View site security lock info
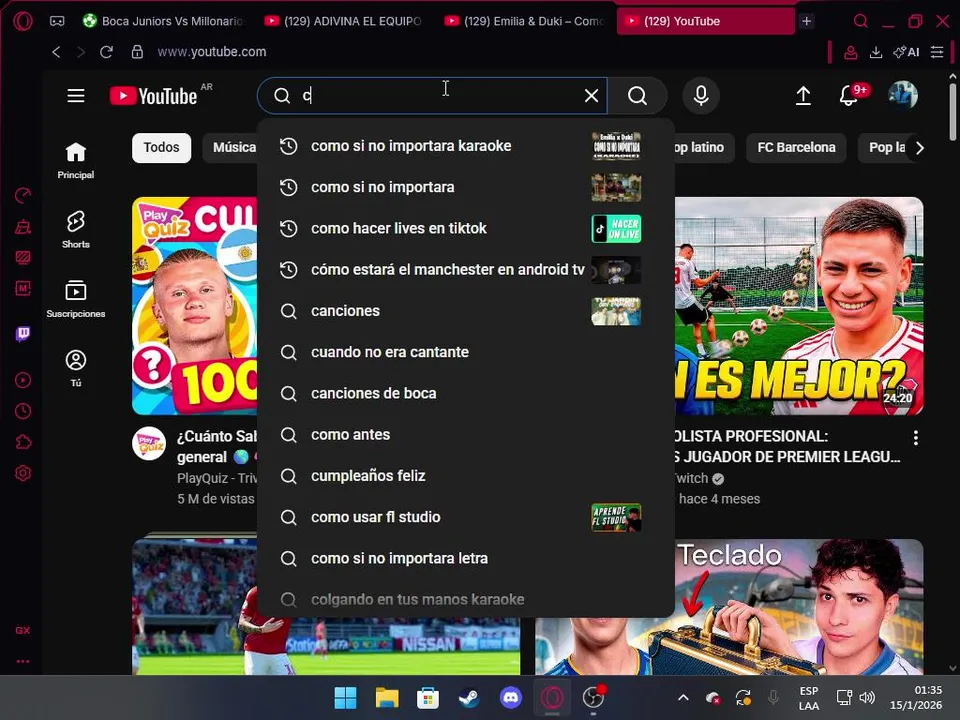The width and height of the screenshot is (960, 720). click(x=137, y=52)
